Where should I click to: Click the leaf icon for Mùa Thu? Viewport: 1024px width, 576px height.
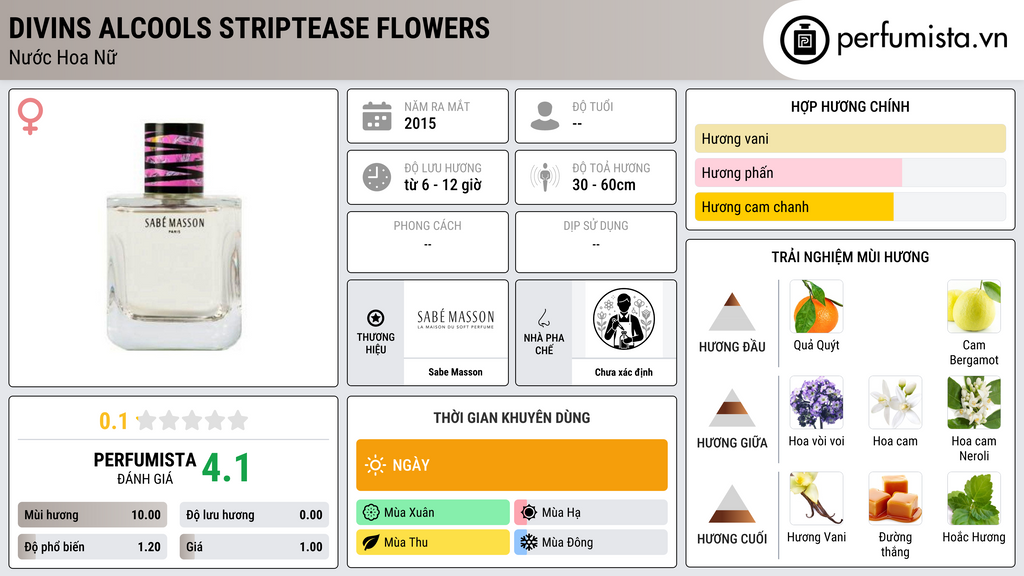tap(371, 542)
